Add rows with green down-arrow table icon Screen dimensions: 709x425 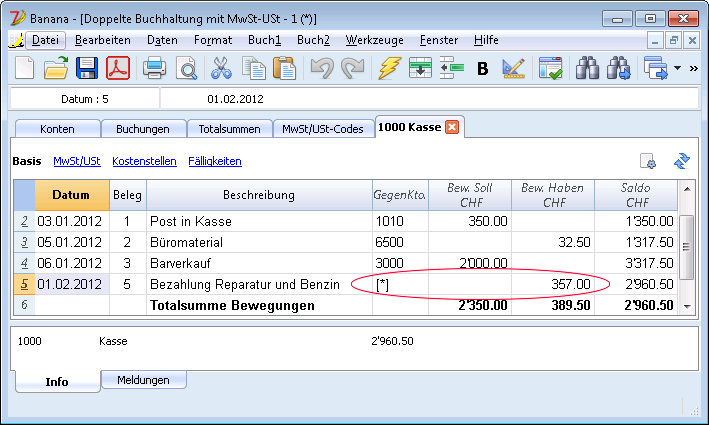tap(420, 68)
